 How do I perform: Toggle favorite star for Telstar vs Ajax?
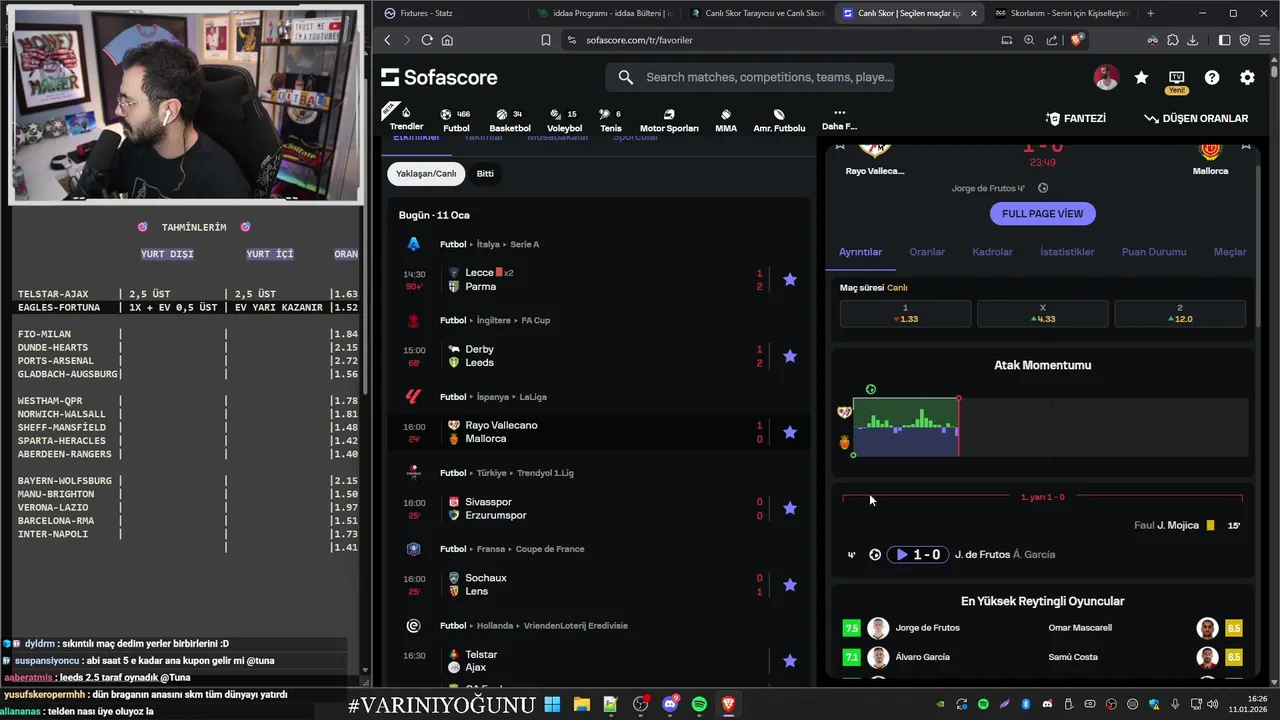coord(790,661)
